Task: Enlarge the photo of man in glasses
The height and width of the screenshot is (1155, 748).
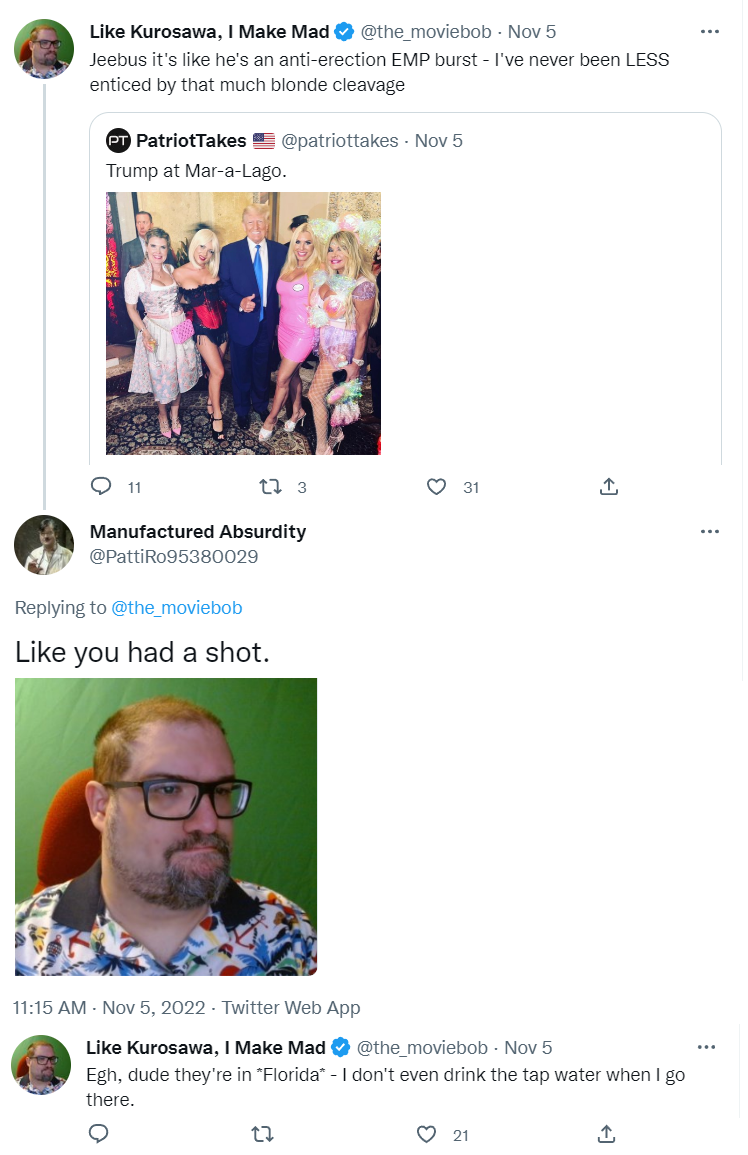Action: (166, 826)
